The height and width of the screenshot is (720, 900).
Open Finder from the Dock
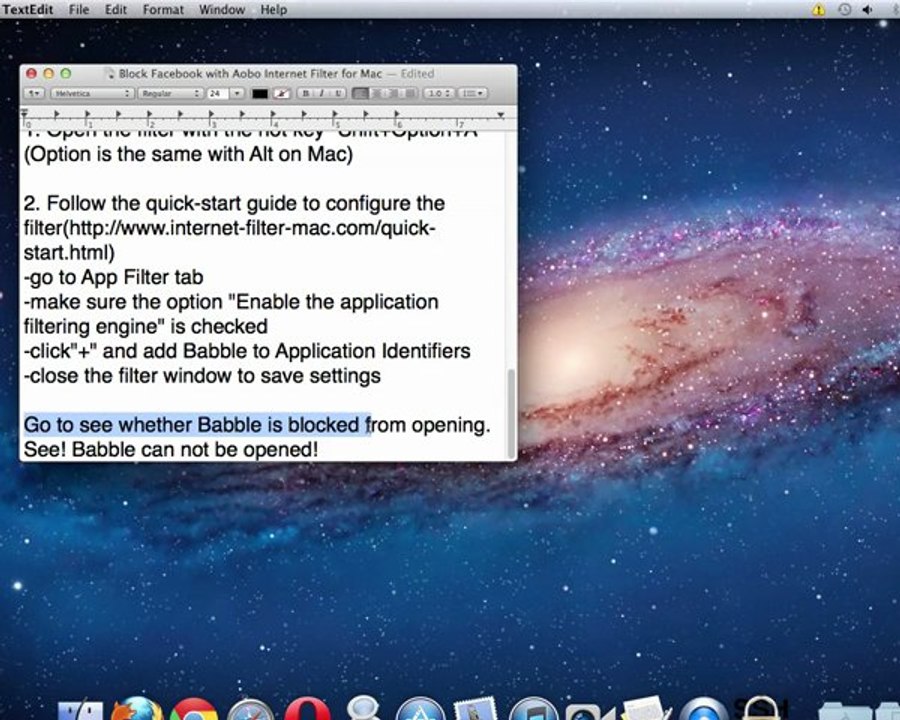pyautogui.click(x=80, y=710)
